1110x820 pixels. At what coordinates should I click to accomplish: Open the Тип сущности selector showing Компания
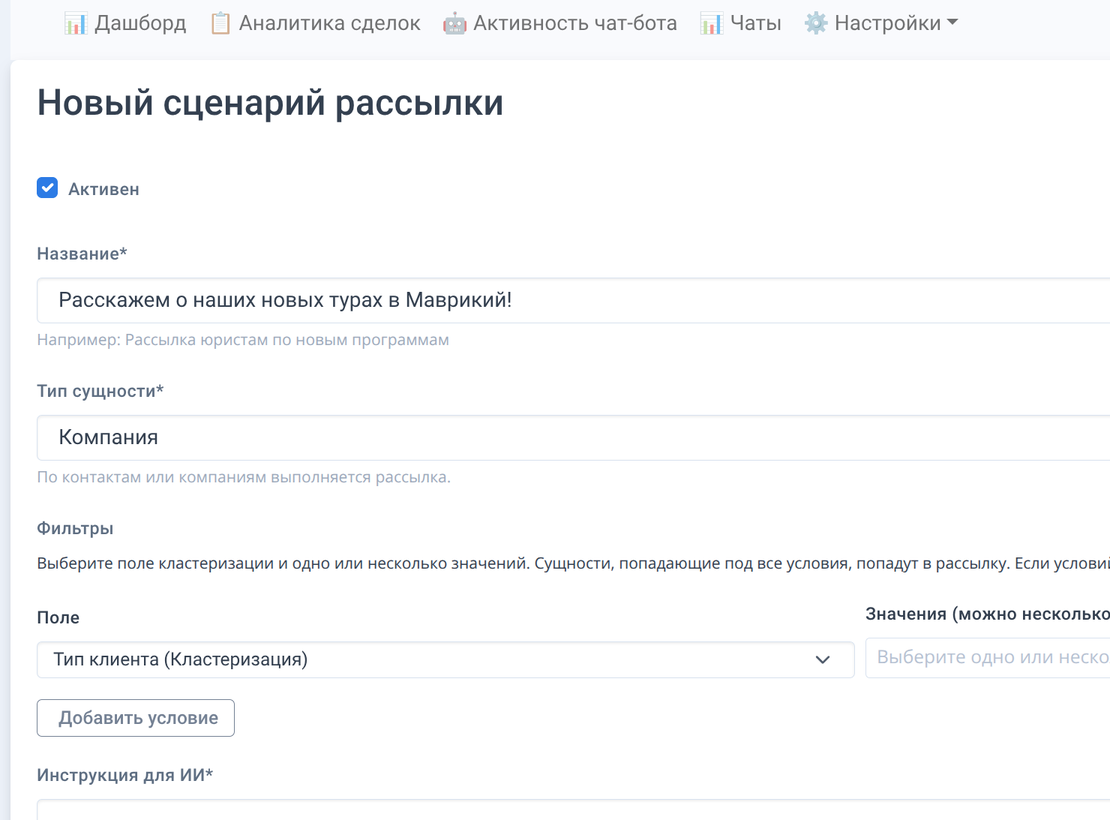[400, 437]
